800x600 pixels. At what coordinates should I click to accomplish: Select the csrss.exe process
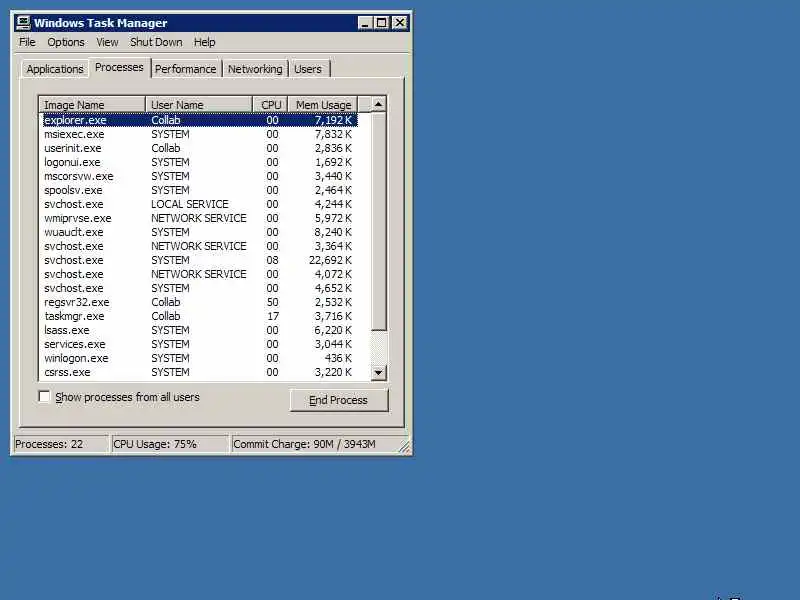coord(199,372)
